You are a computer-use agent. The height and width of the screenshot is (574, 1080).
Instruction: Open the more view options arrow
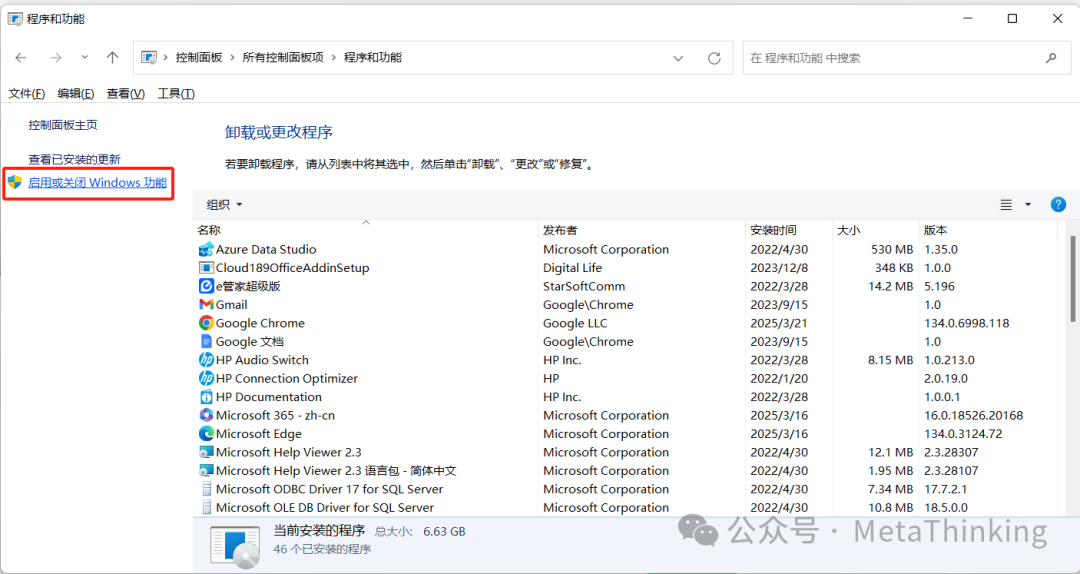pyautogui.click(x=1028, y=205)
